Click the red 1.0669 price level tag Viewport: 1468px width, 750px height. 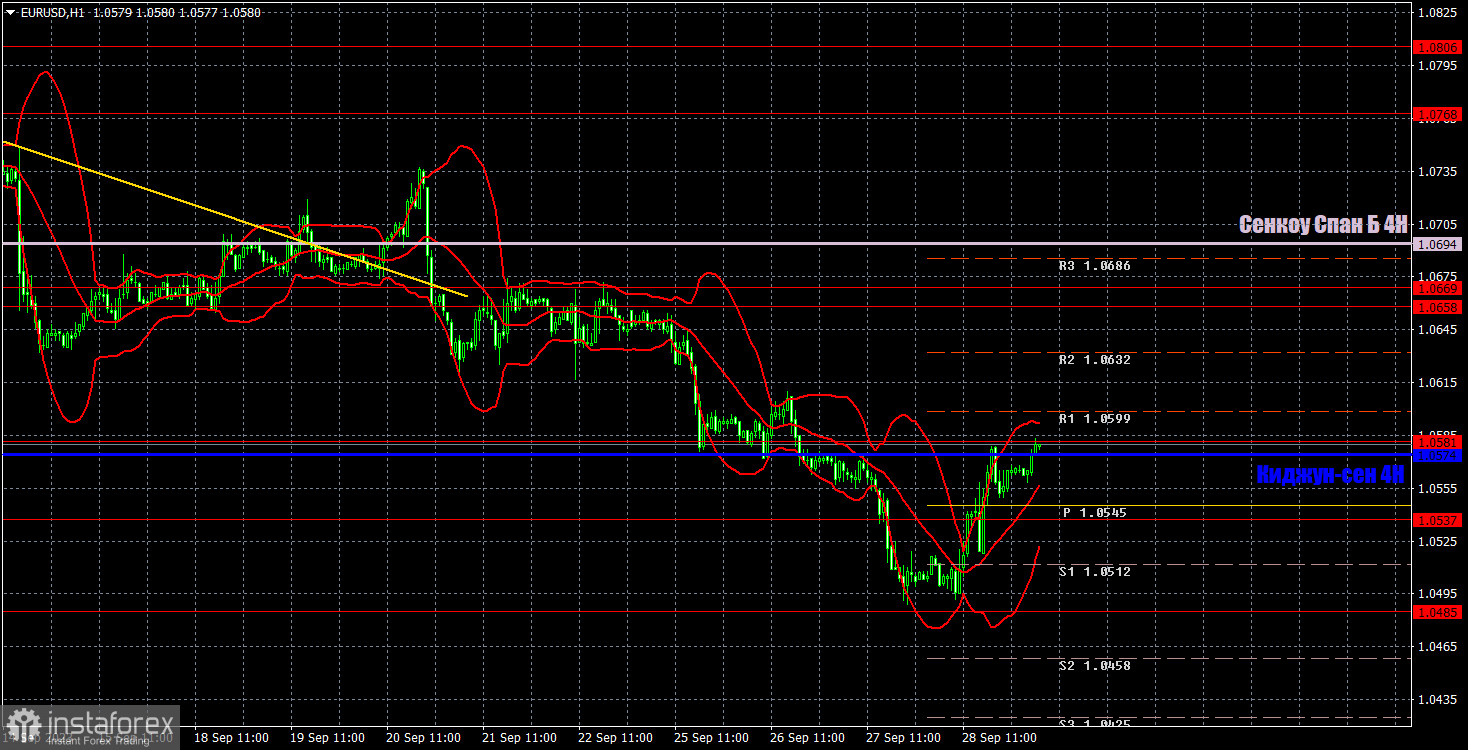point(1439,288)
